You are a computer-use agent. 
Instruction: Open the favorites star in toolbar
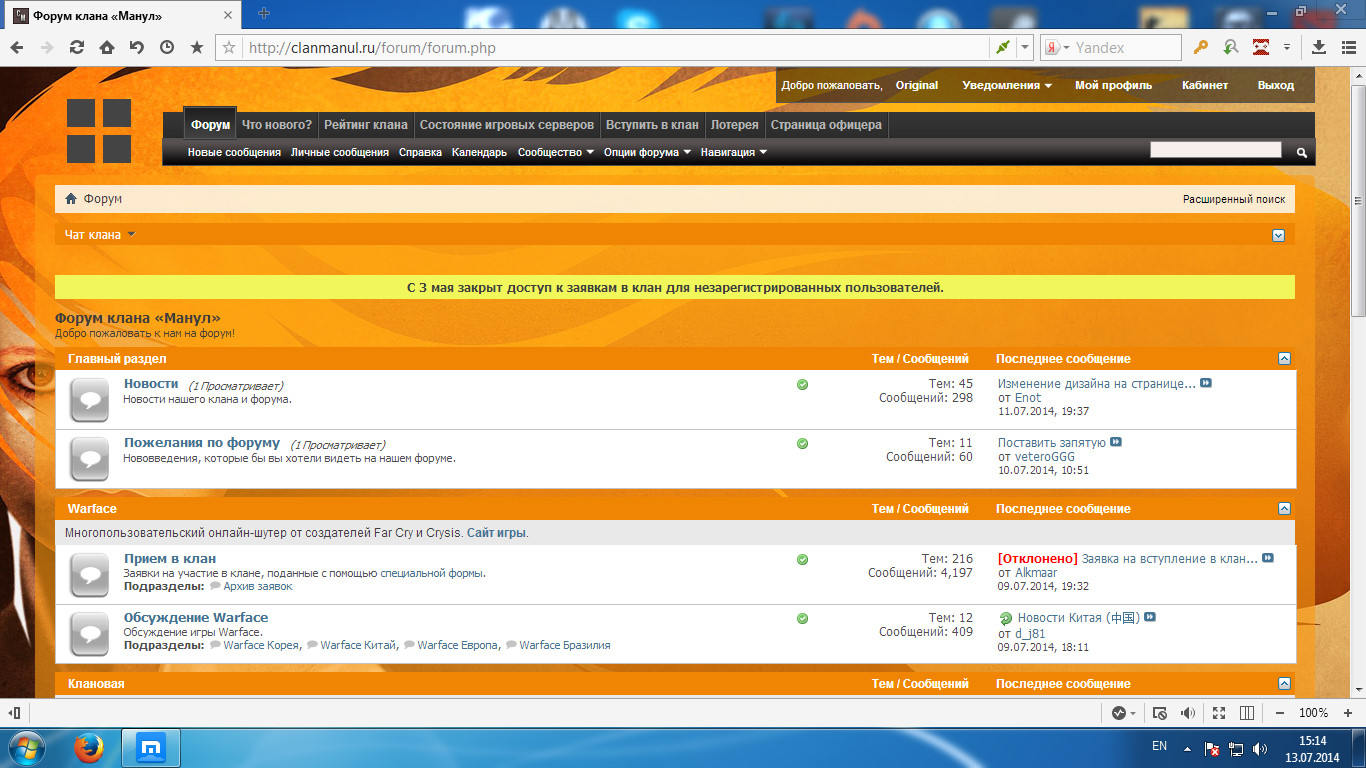click(x=197, y=47)
